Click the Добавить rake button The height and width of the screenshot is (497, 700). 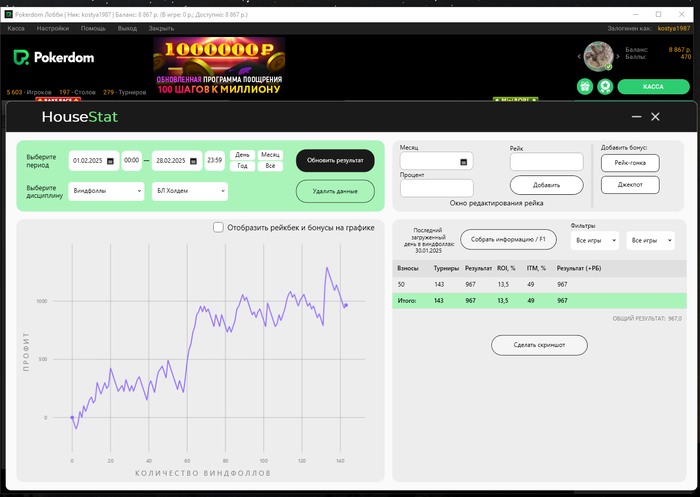[546, 185]
